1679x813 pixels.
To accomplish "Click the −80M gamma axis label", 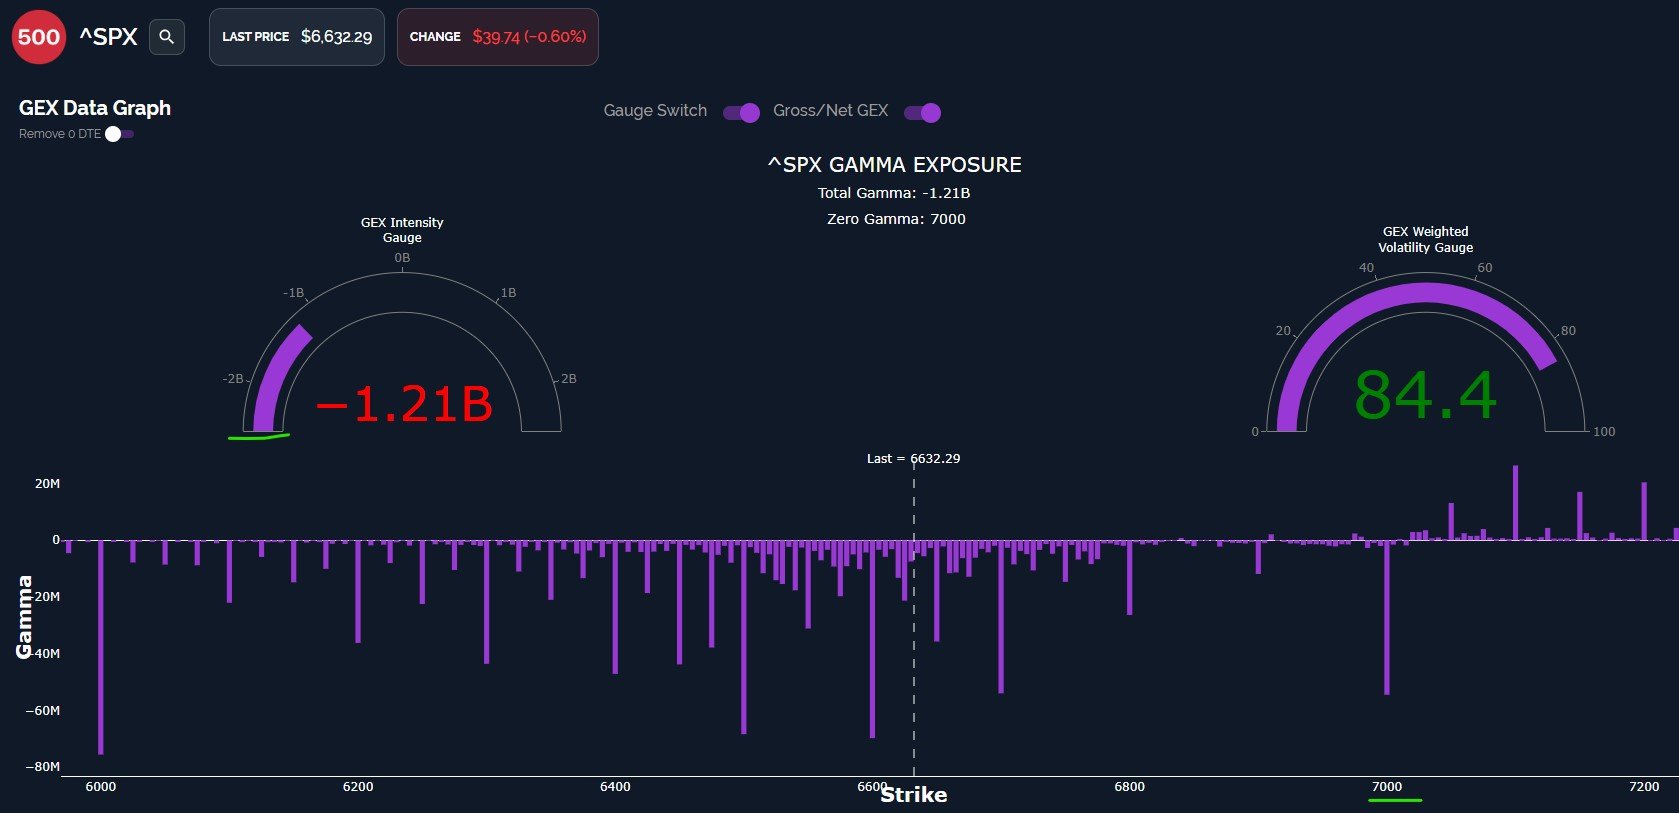I will click(x=42, y=767).
